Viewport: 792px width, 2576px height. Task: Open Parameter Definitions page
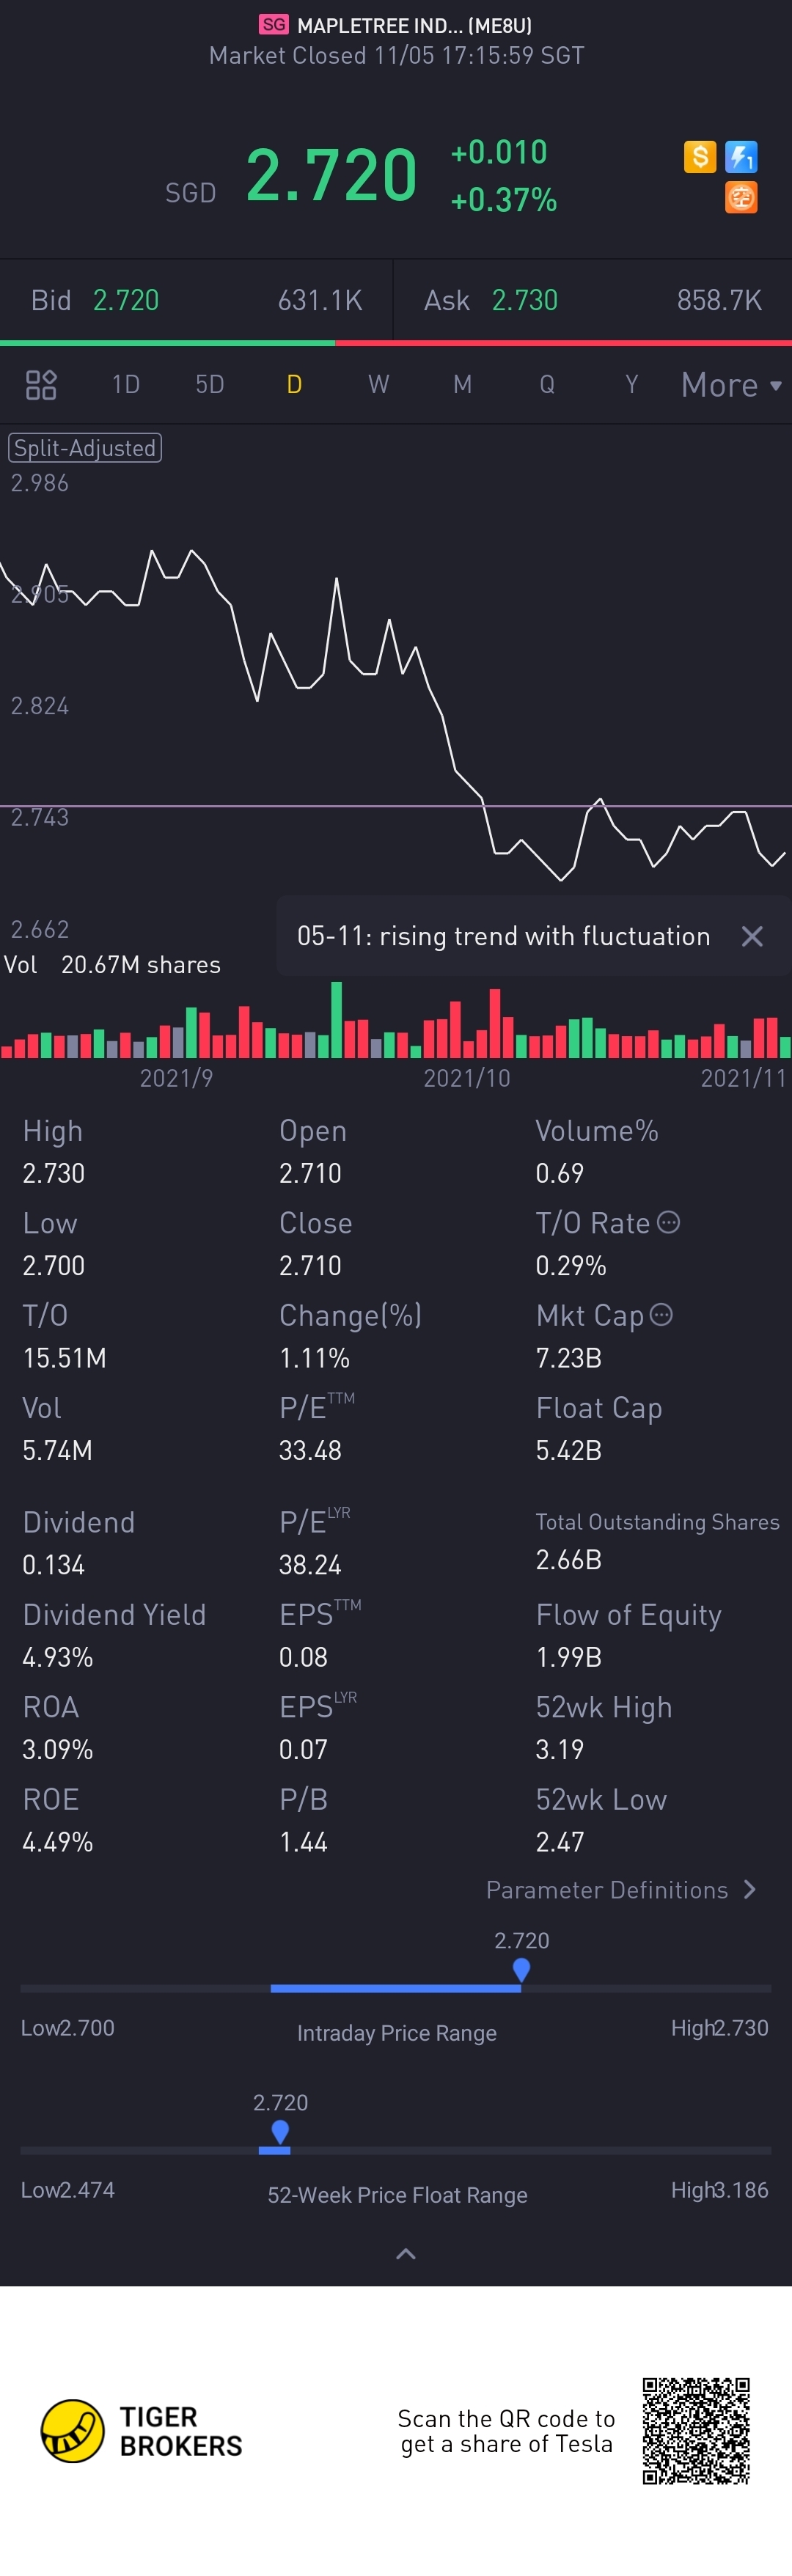pyautogui.click(x=620, y=1890)
